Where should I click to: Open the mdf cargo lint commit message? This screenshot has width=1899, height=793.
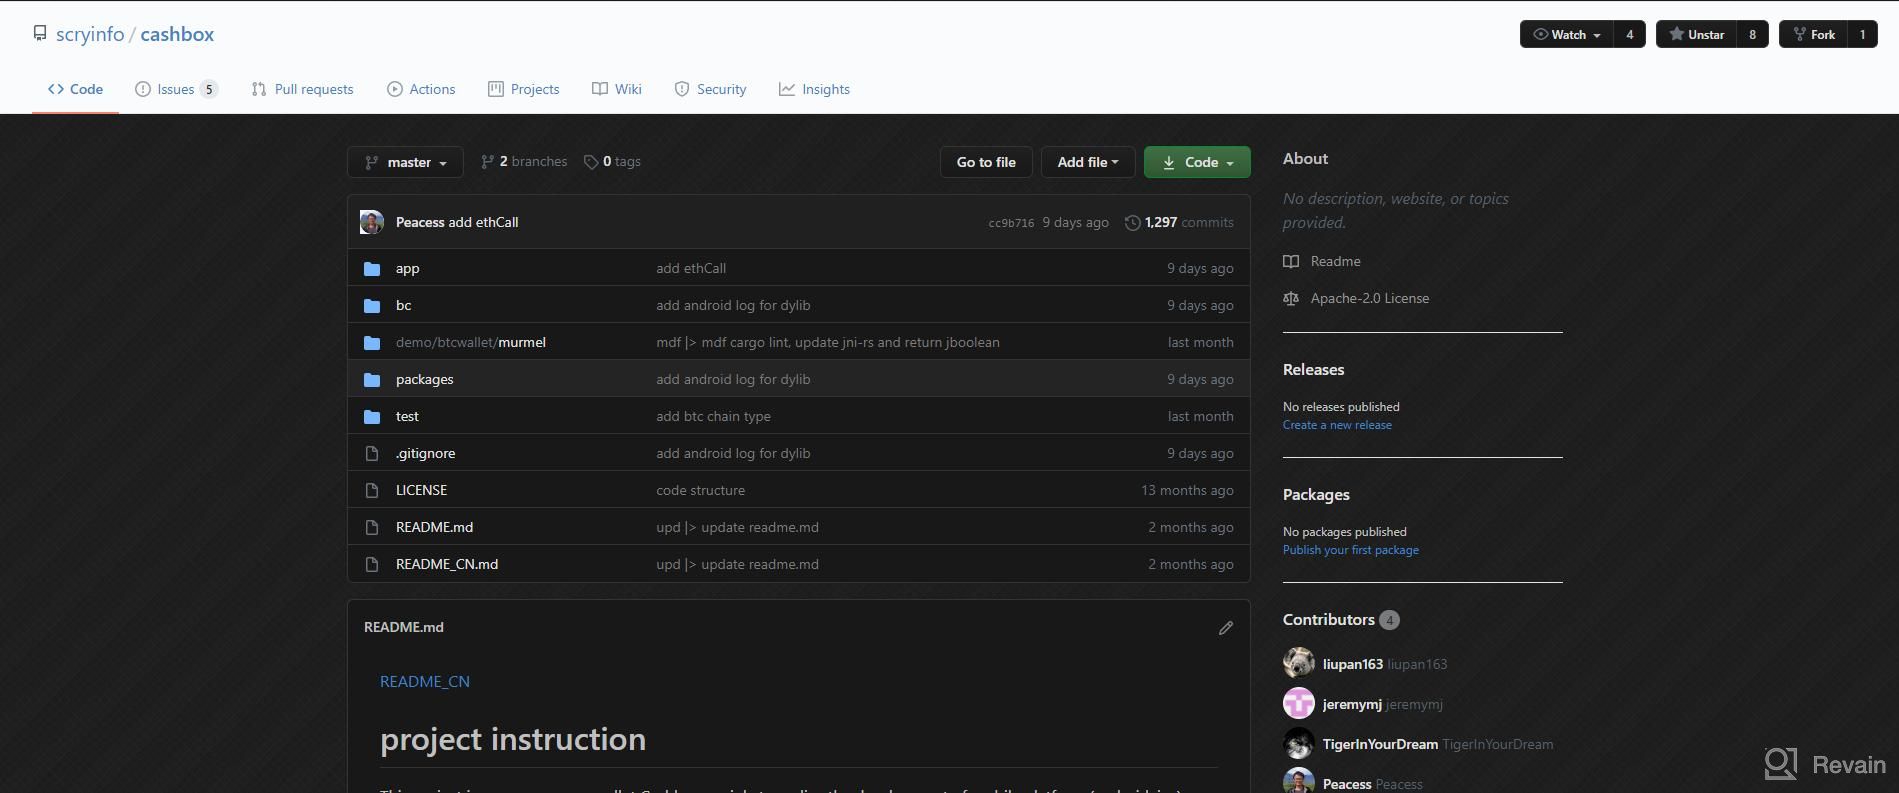828,342
